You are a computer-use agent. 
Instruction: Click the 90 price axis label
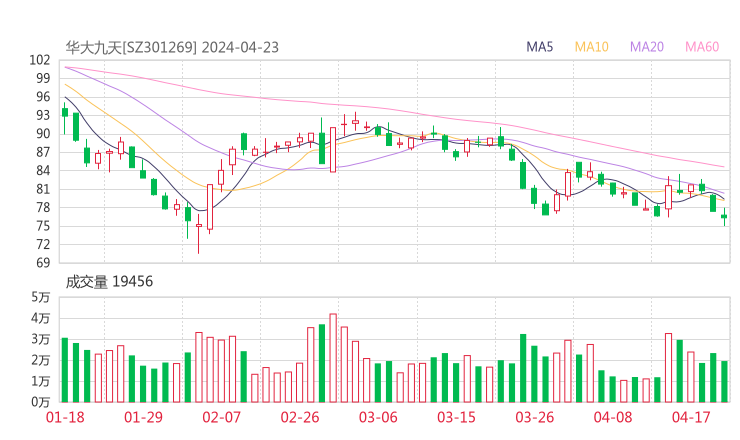coord(43,134)
